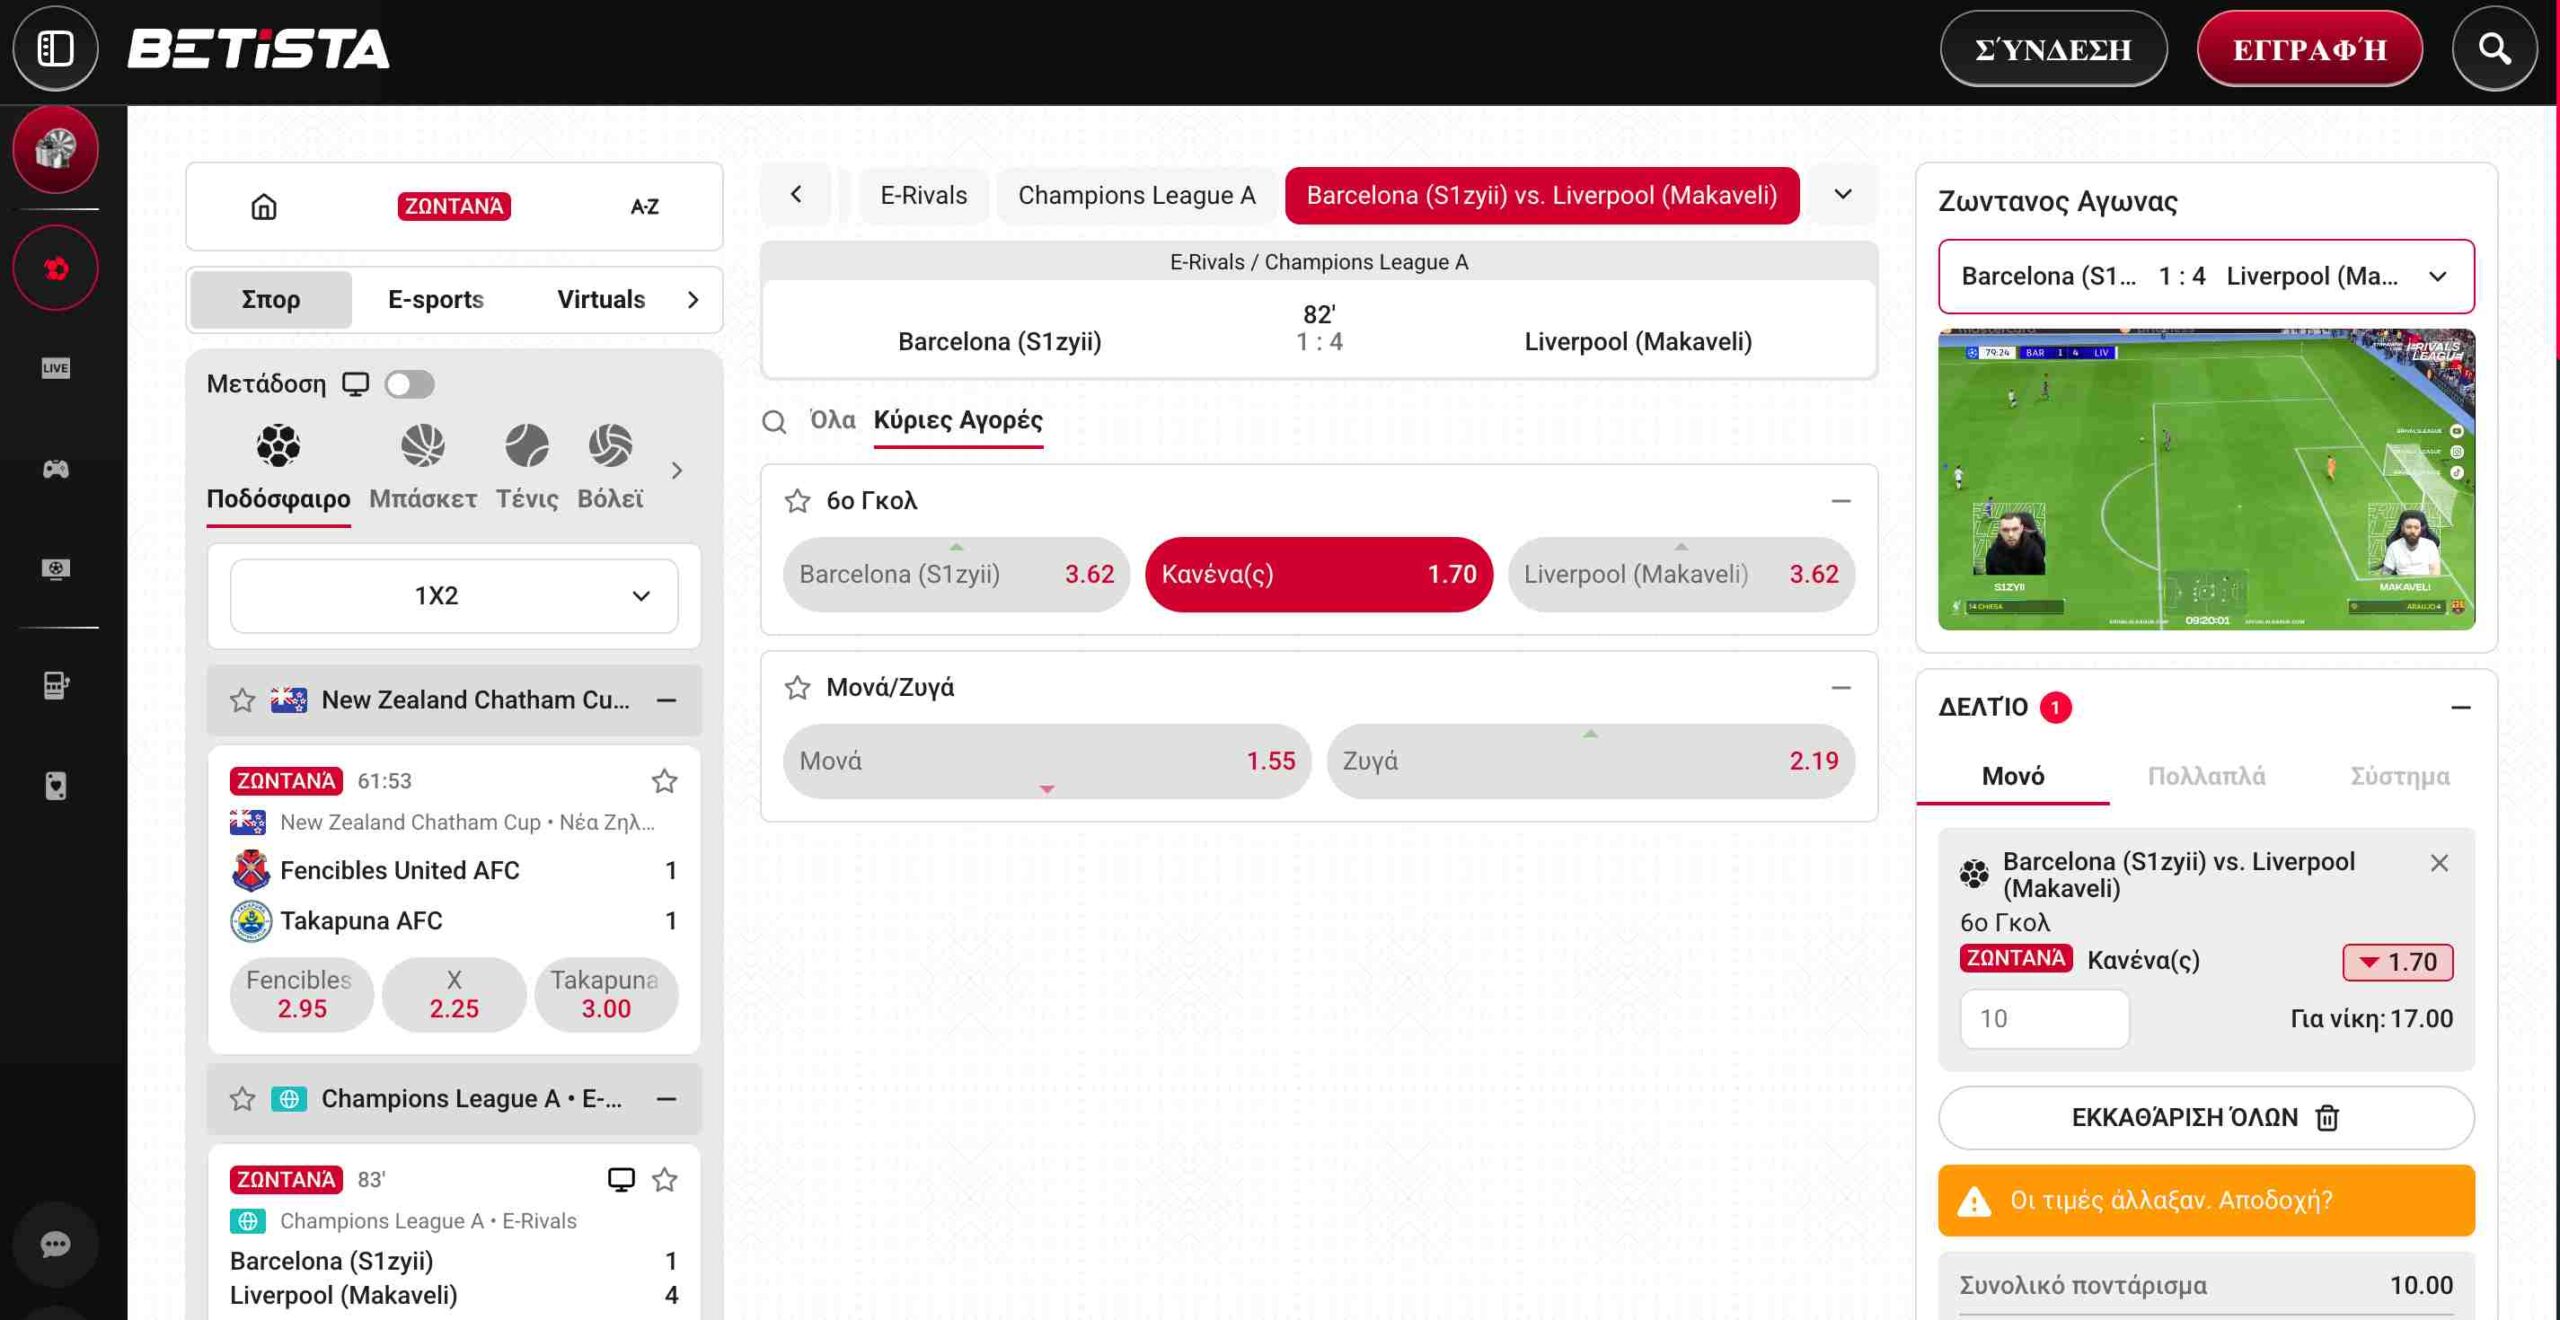Select Liverpool (Makaveli) 3.62 sixth goal odds
Viewport: 2560px width, 1320px height.
click(1680, 574)
